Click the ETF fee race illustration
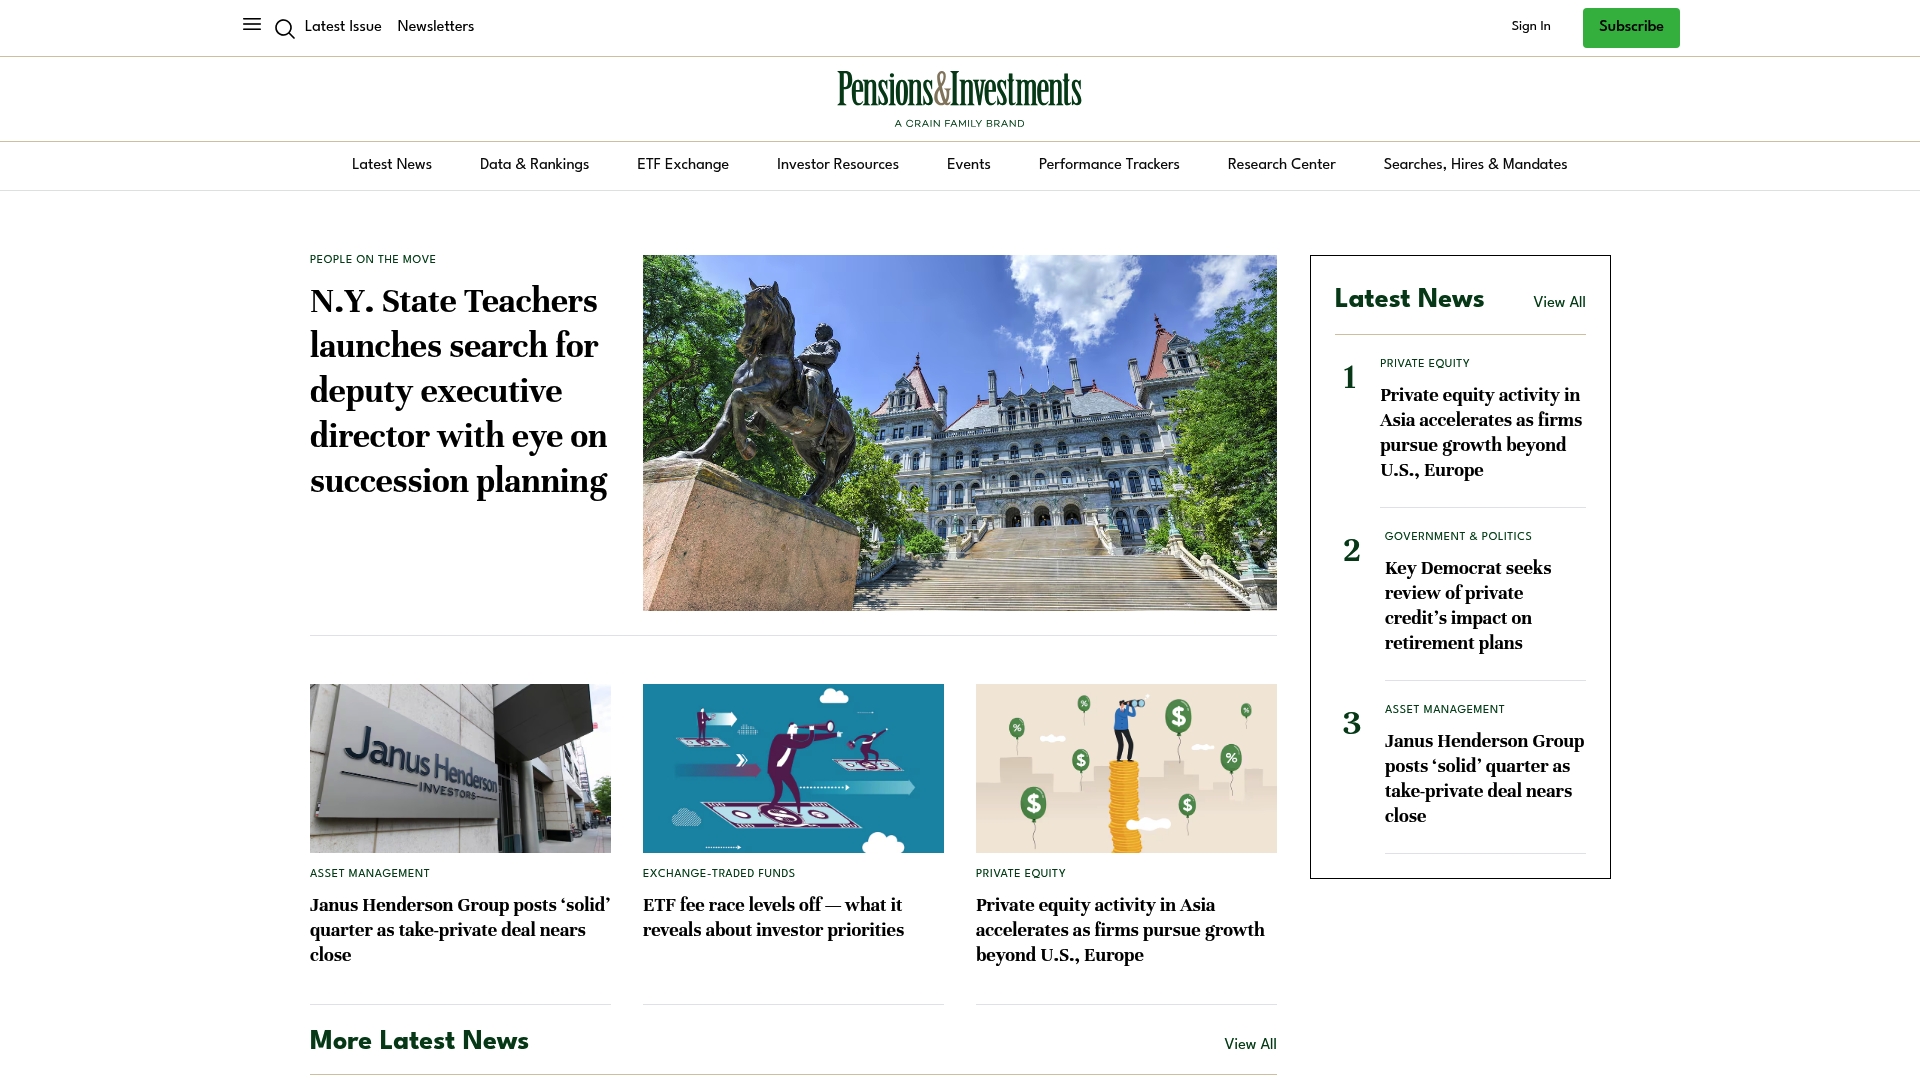The height and width of the screenshot is (1080, 1920). click(x=793, y=768)
